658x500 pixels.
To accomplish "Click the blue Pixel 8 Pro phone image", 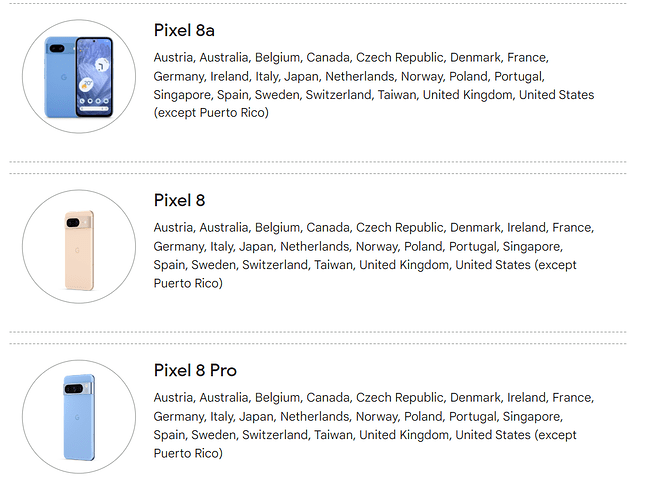I will pyautogui.click(x=78, y=417).
